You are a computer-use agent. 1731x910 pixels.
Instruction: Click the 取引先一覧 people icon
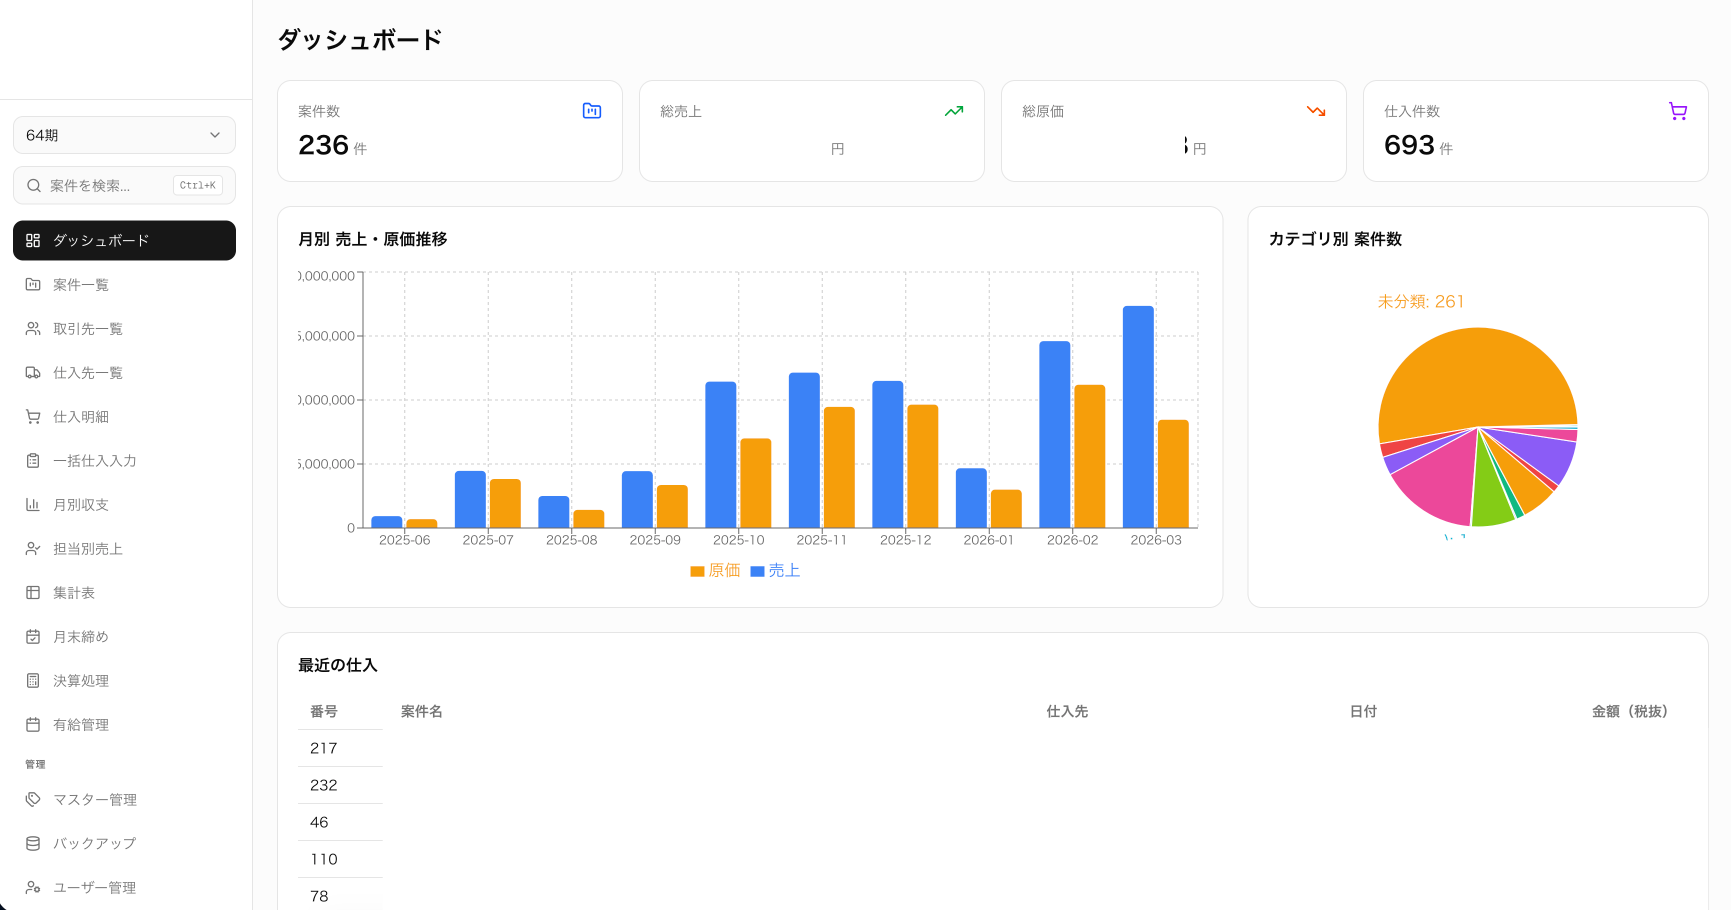click(33, 328)
